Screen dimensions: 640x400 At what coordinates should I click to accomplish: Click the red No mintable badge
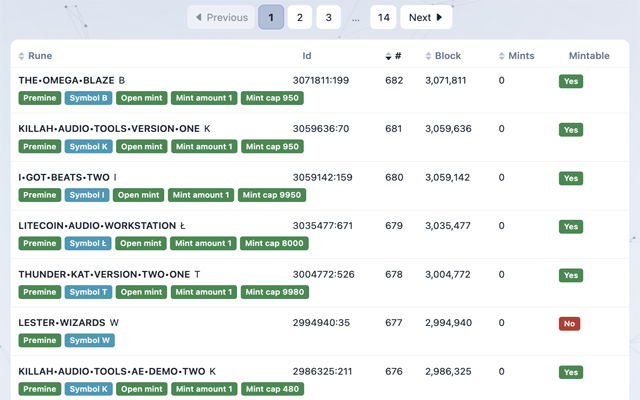[569, 324]
